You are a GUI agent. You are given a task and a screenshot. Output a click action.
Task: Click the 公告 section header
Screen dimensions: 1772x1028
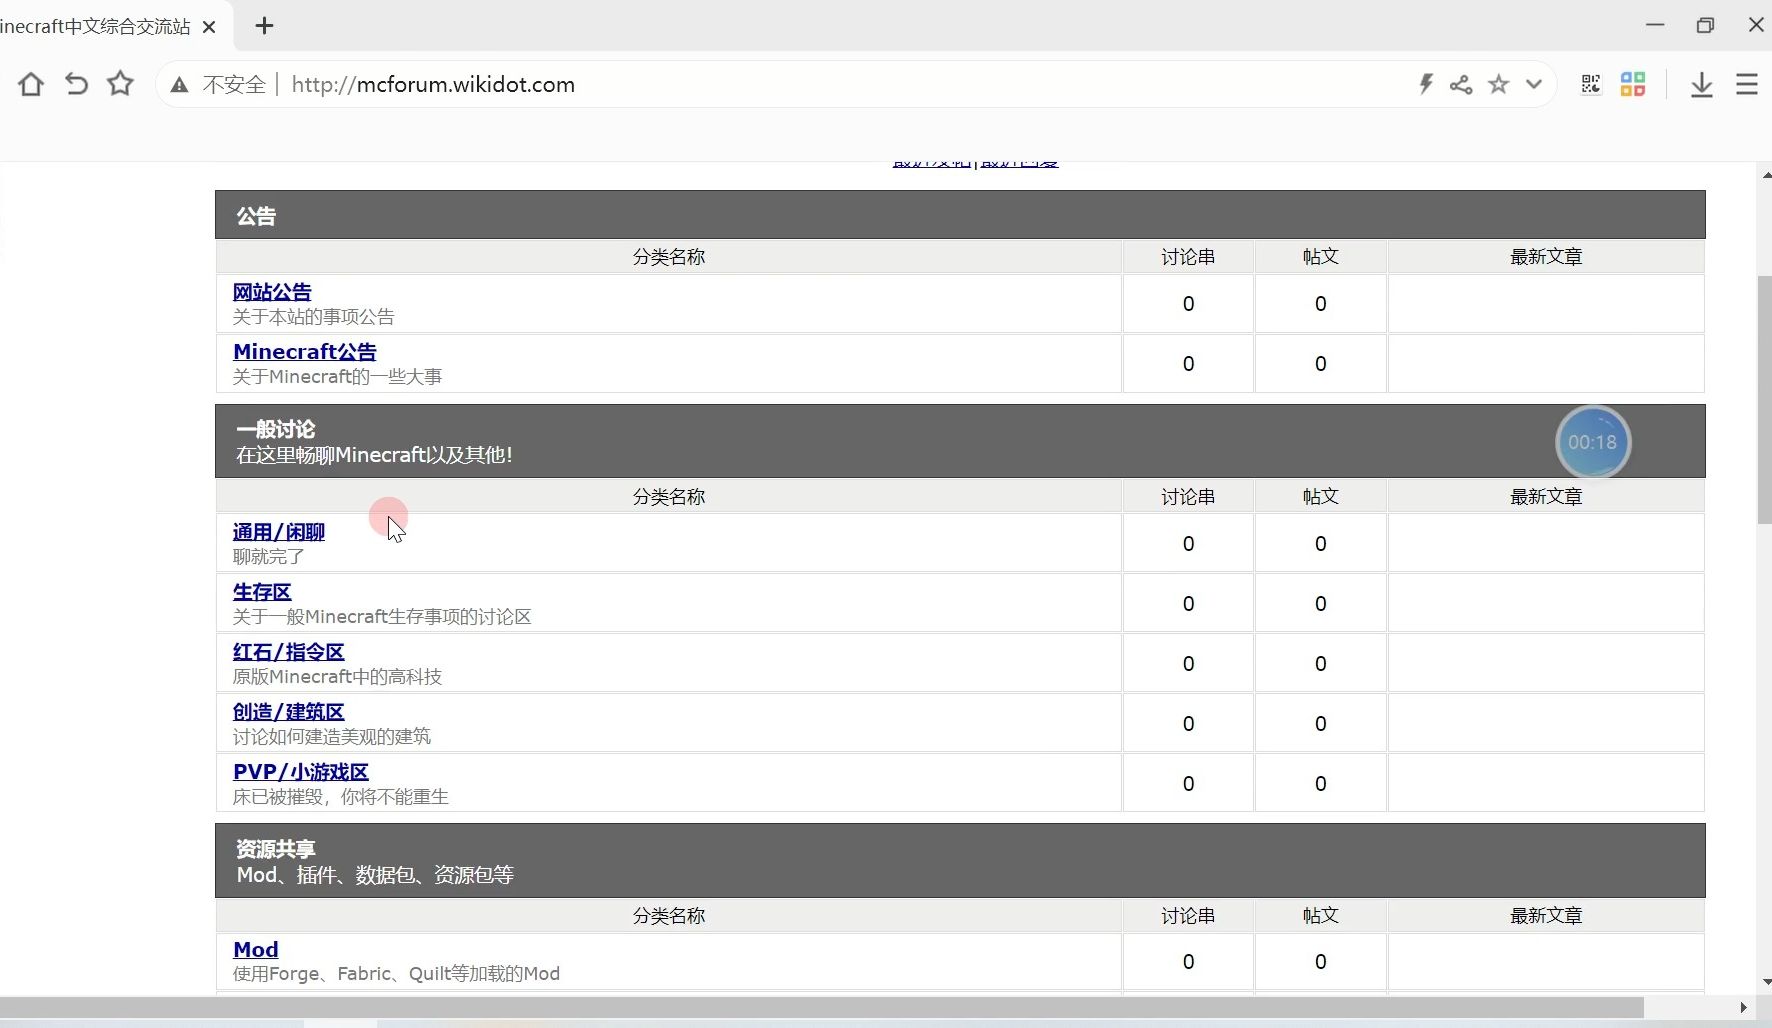(x=960, y=215)
